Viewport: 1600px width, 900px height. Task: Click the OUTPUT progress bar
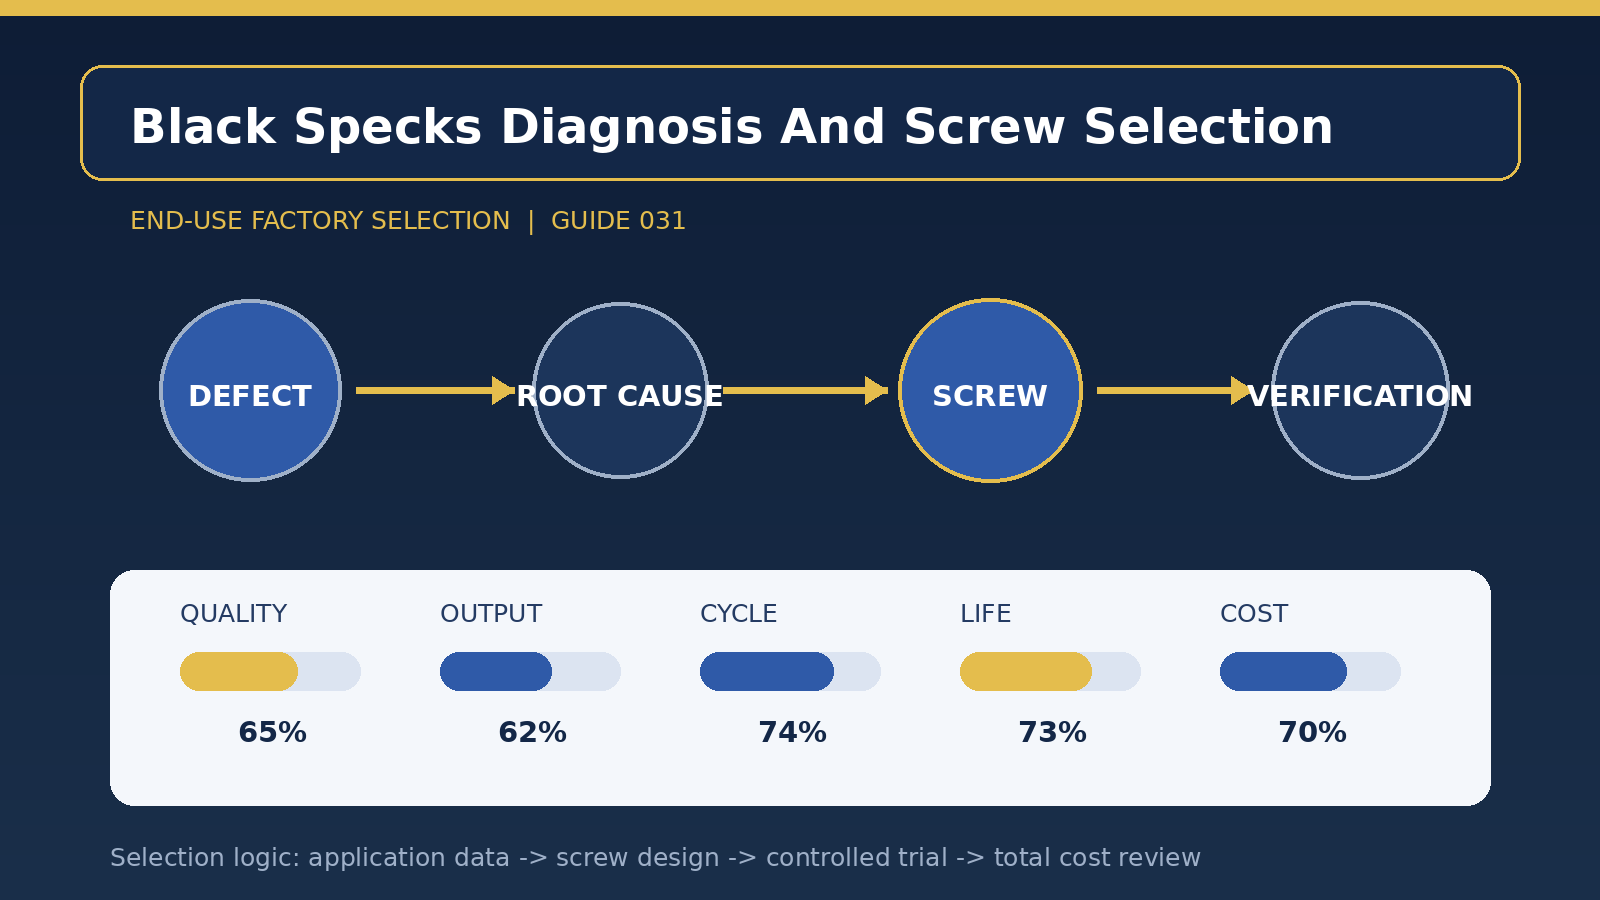530,671
